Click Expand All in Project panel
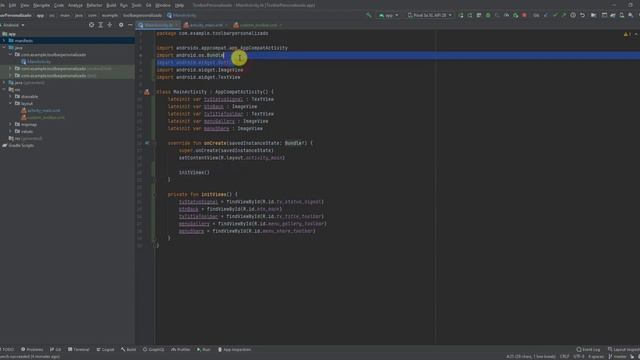The height and width of the screenshot is (360, 640). click(x=100, y=25)
